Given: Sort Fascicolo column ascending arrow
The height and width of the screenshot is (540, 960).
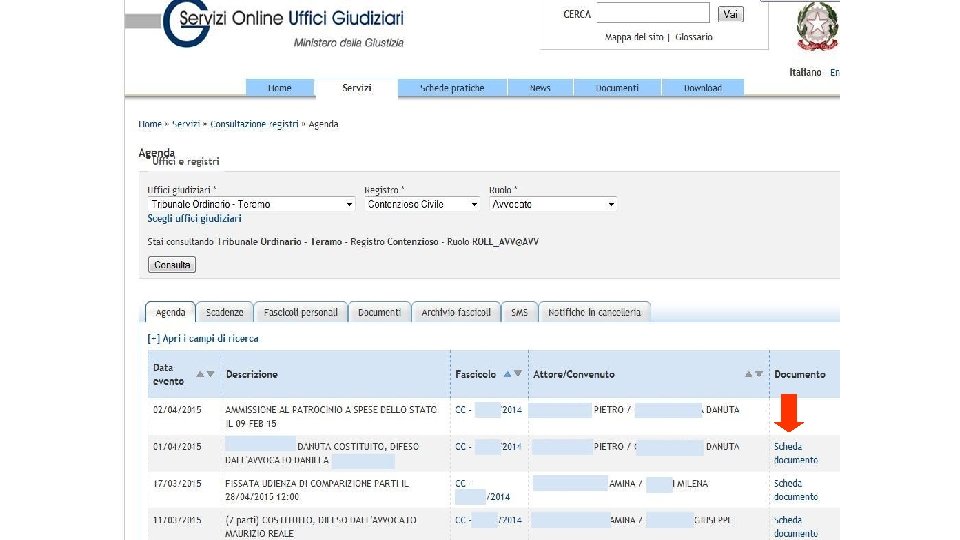Looking at the screenshot, I should click(x=507, y=374).
